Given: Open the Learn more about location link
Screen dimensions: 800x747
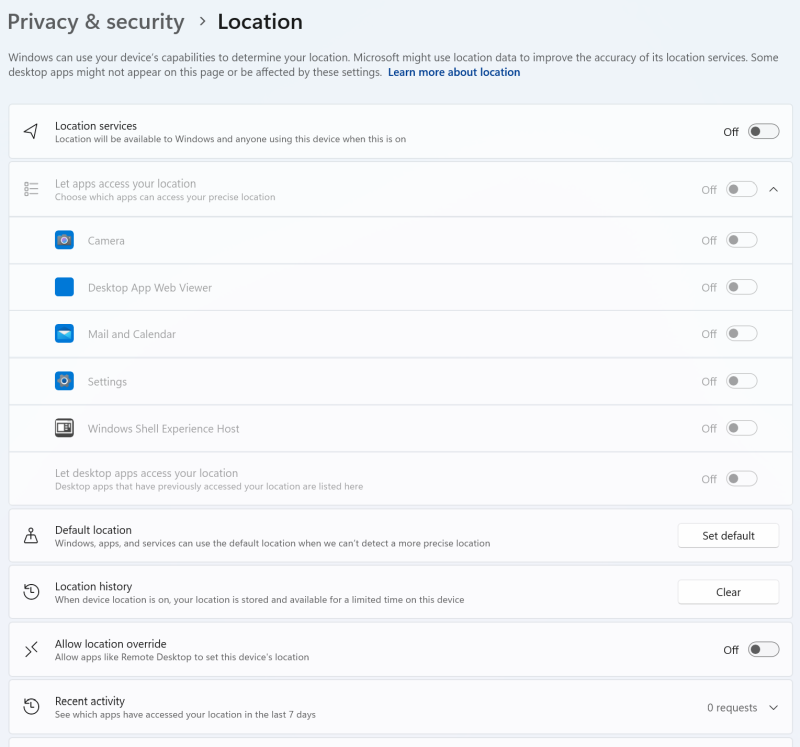Looking at the screenshot, I should tap(454, 72).
